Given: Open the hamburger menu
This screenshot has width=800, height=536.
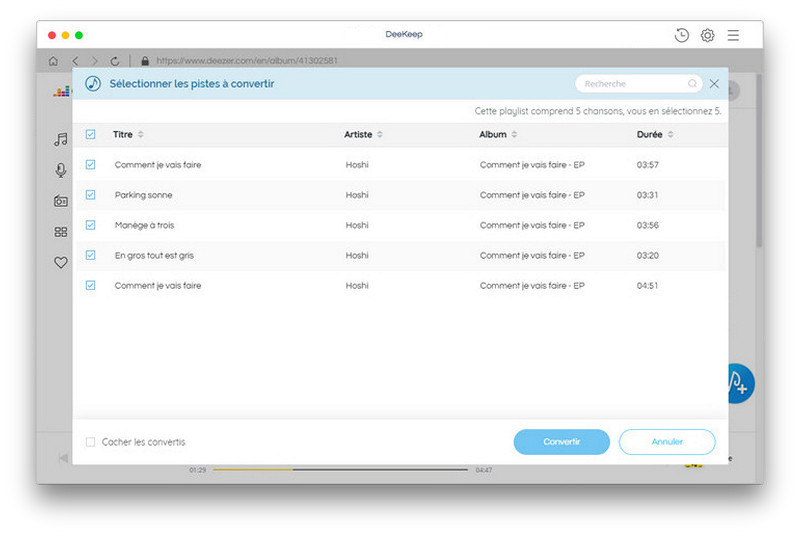Looking at the screenshot, I should click(x=733, y=35).
